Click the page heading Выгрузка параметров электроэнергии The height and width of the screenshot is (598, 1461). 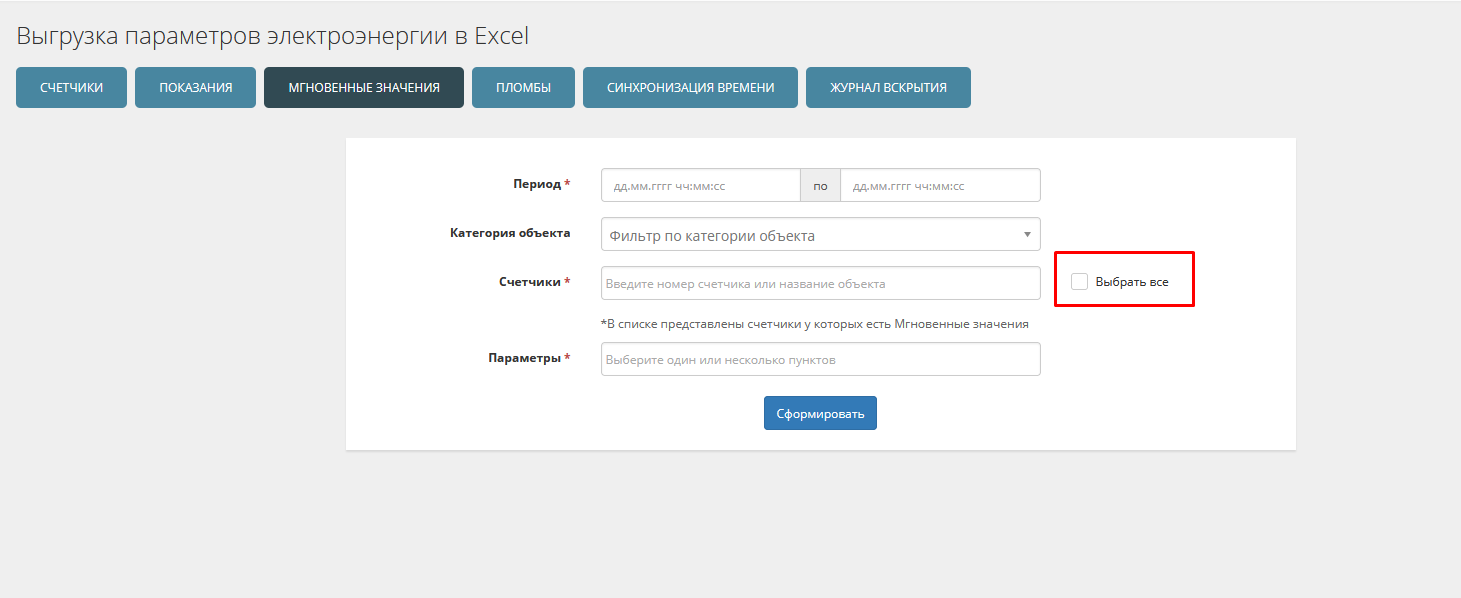[272, 37]
